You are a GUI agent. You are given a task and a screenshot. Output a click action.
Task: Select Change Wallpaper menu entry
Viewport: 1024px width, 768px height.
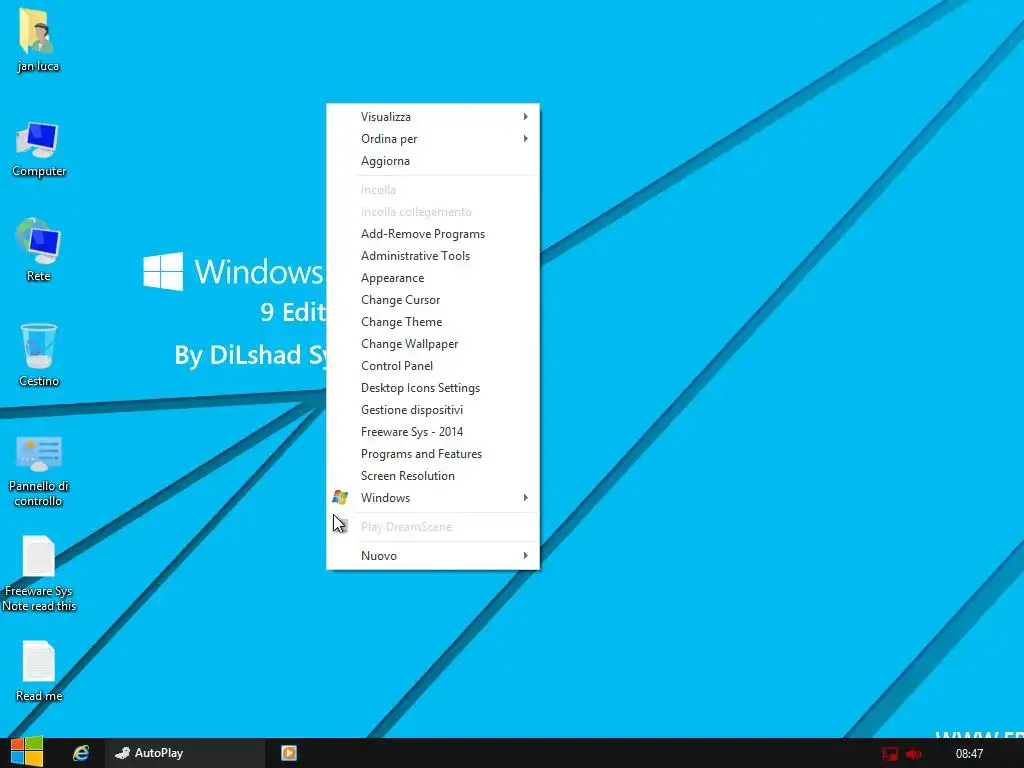(x=433, y=344)
